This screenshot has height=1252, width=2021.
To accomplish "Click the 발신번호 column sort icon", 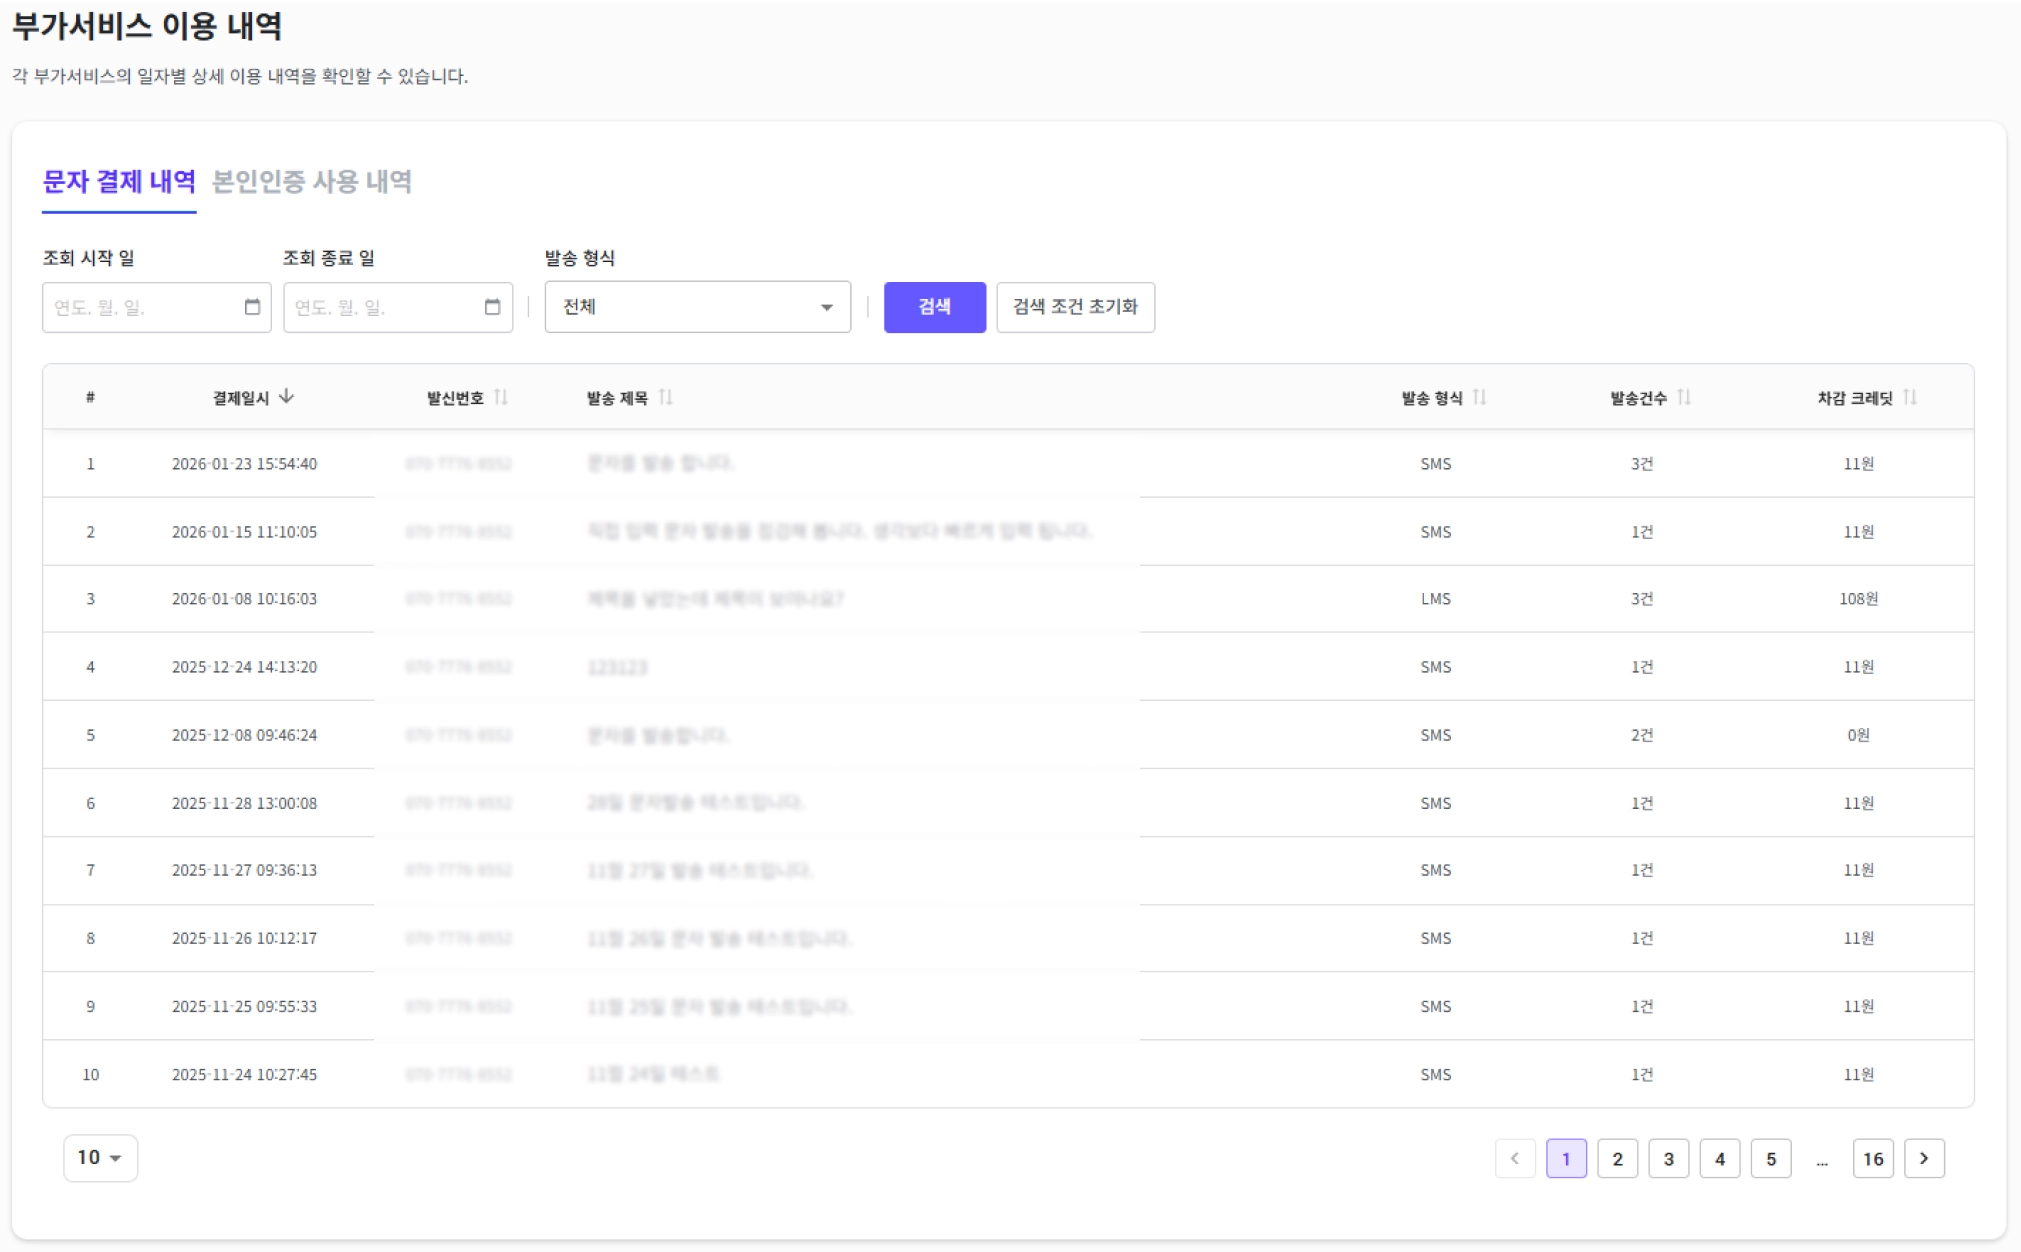I will pos(501,397).
